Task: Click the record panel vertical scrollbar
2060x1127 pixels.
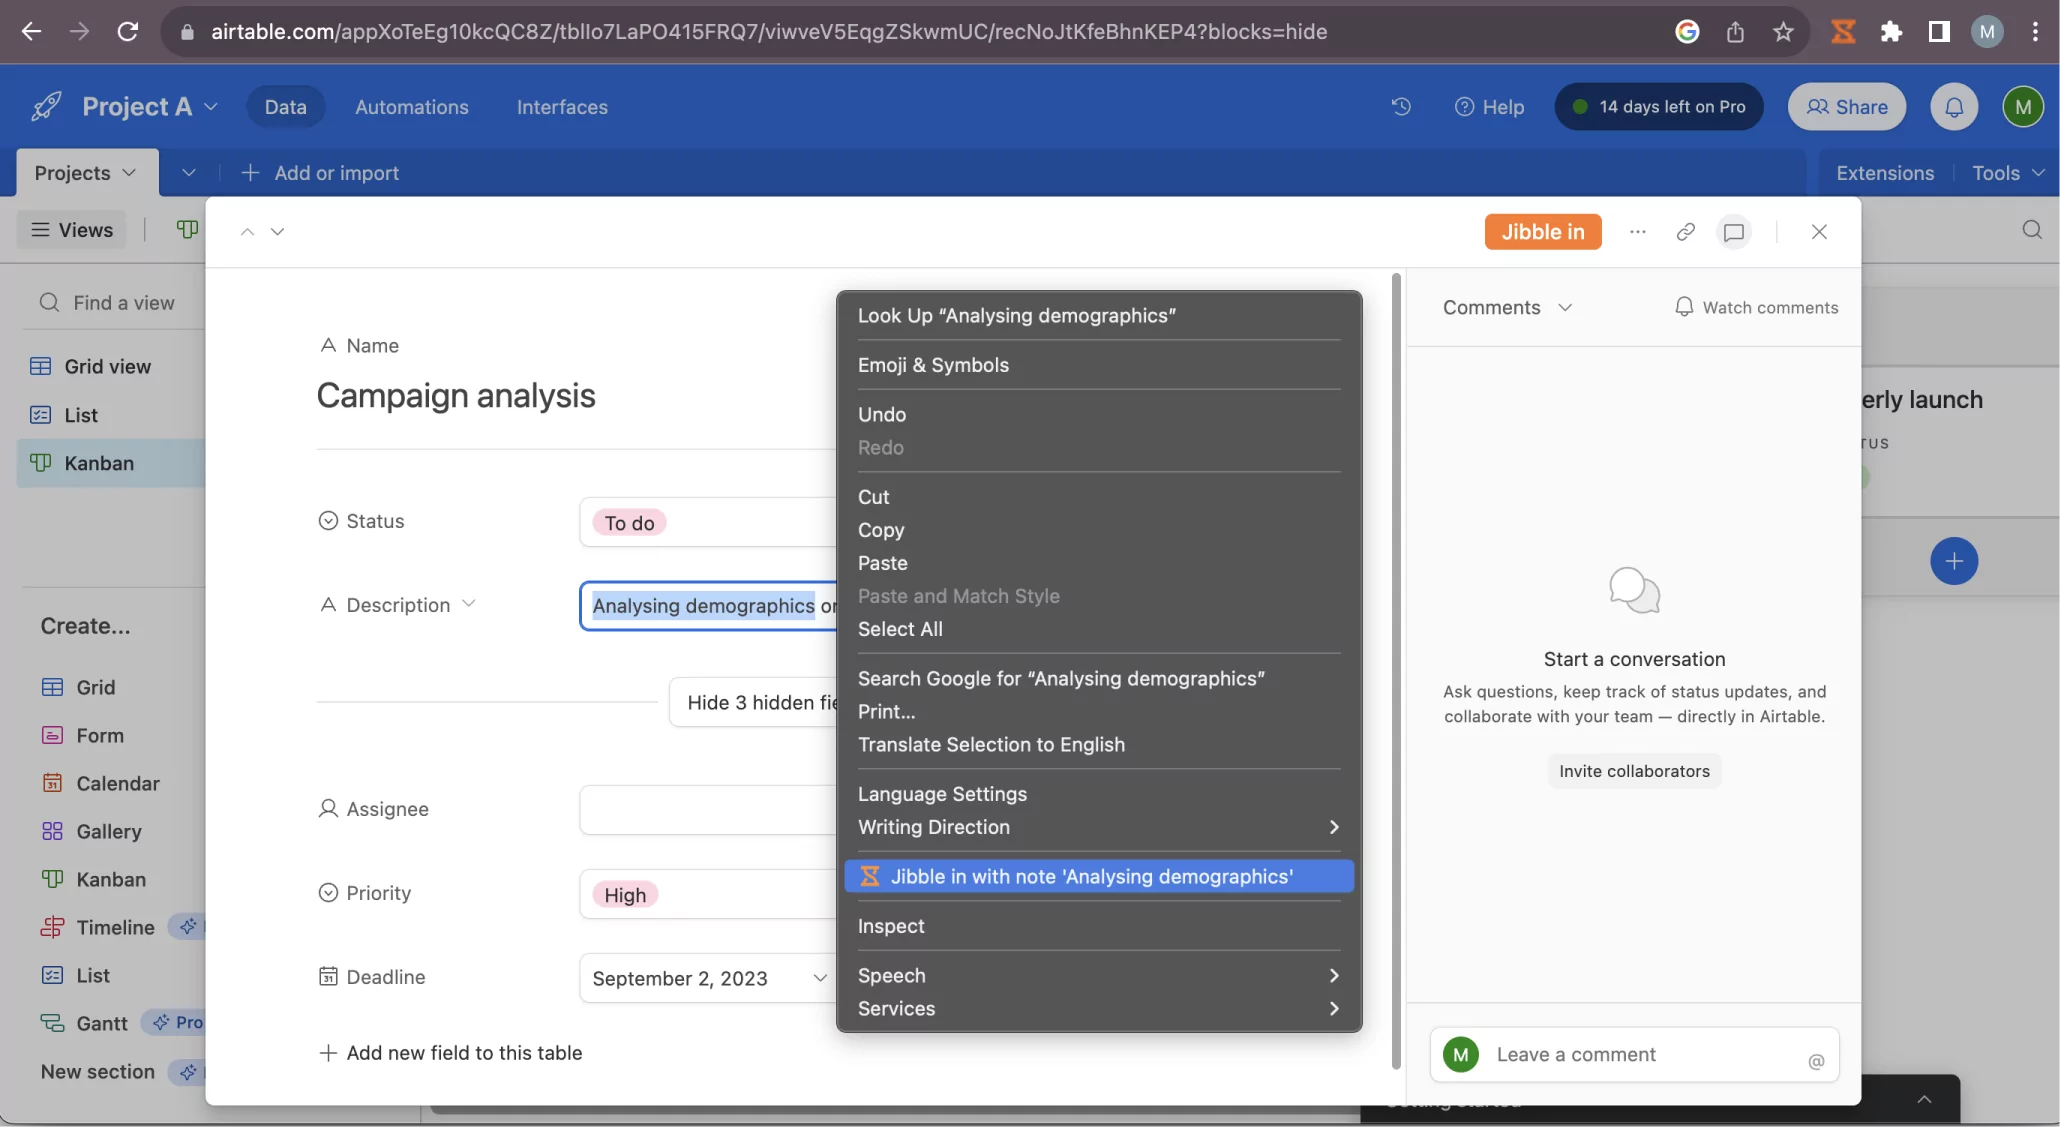Action: (x=1396, y=670)
